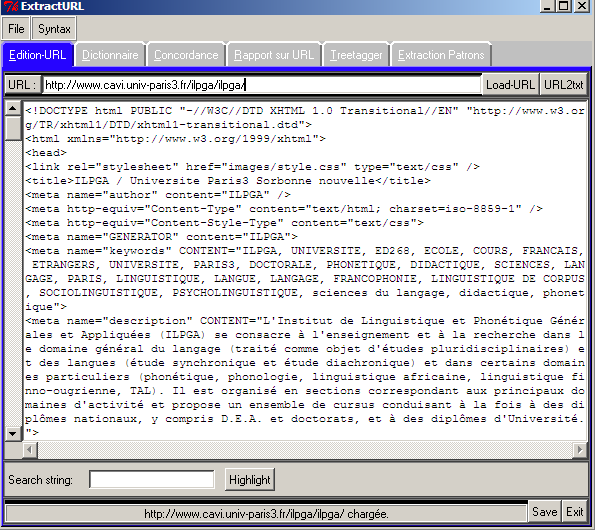The image size is (595, 530).
Task: Click the URL2txt button
Action: pos(564,85)
